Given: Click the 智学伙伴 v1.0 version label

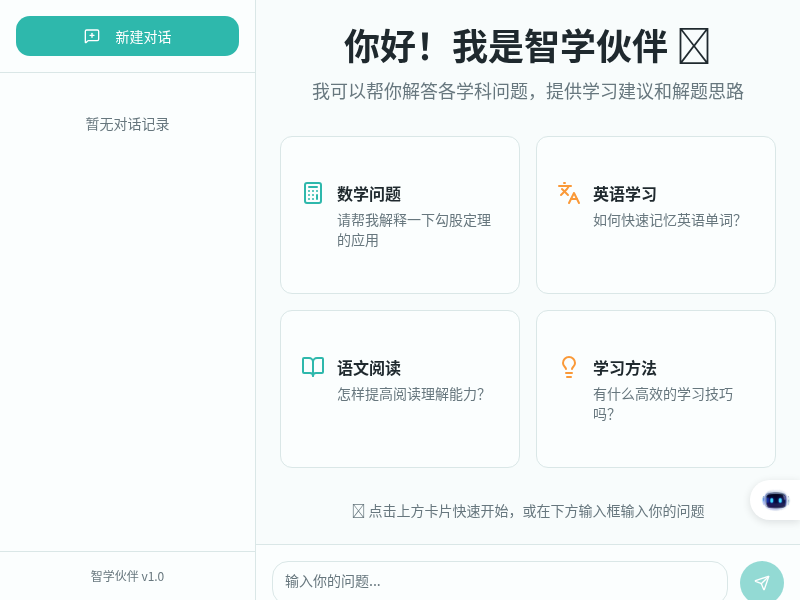Looking at the screenshot, I should (x=128, y=576).
